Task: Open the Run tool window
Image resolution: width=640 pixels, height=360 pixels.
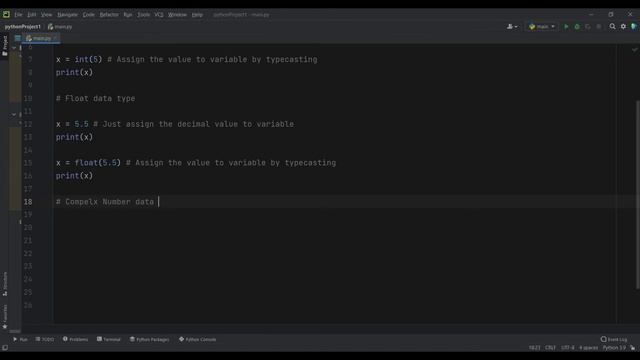Action: click(x=20, y=339)
